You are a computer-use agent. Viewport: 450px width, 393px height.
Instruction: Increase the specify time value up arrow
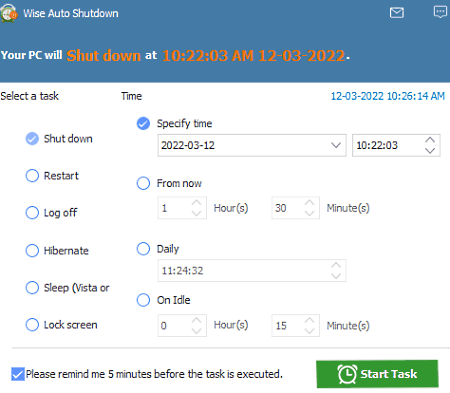coord(430,140)
